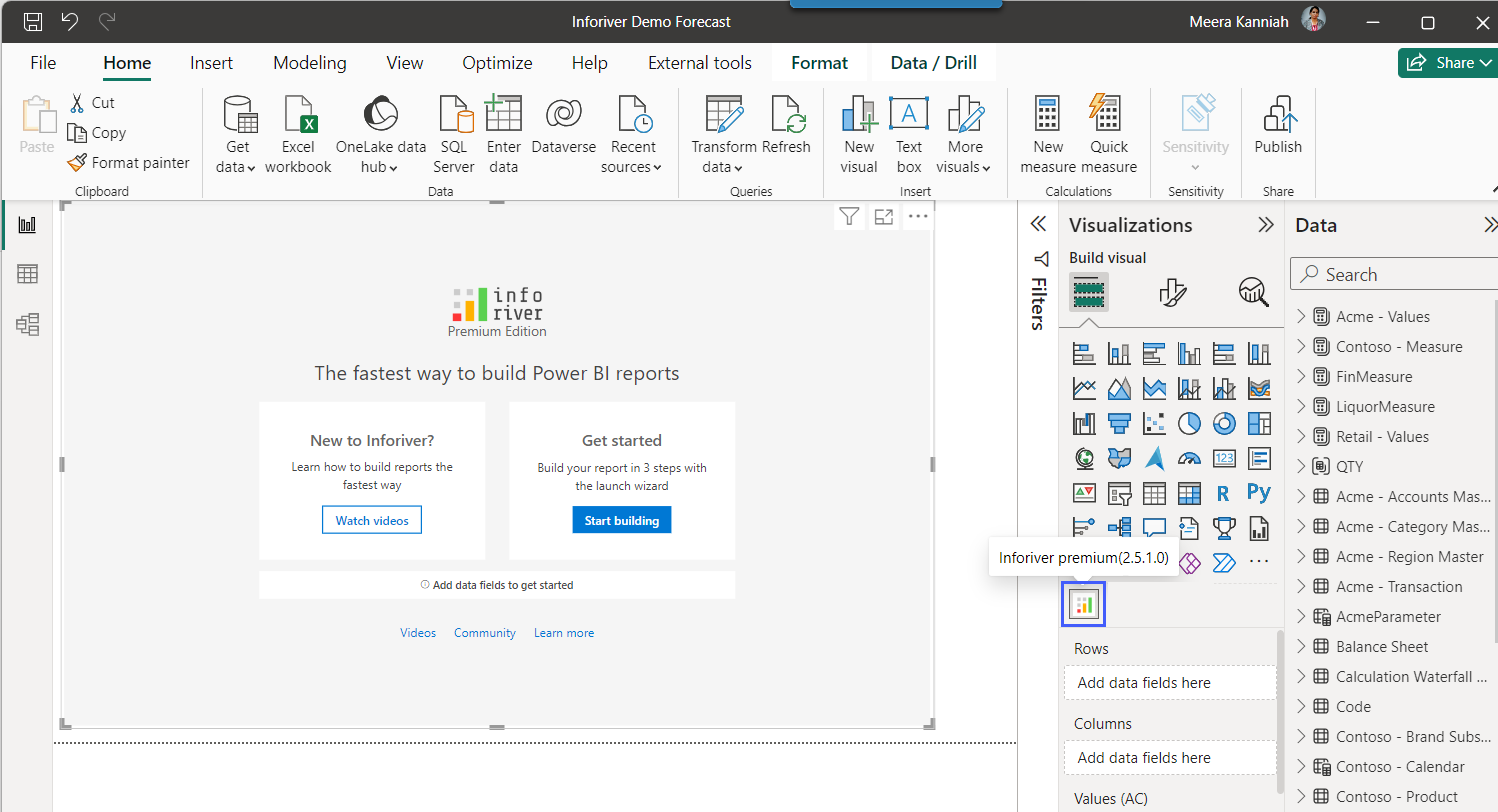Screen dimensions: 1498x812
Task: Click the Excel workbook data source
Action: (298, 135)
